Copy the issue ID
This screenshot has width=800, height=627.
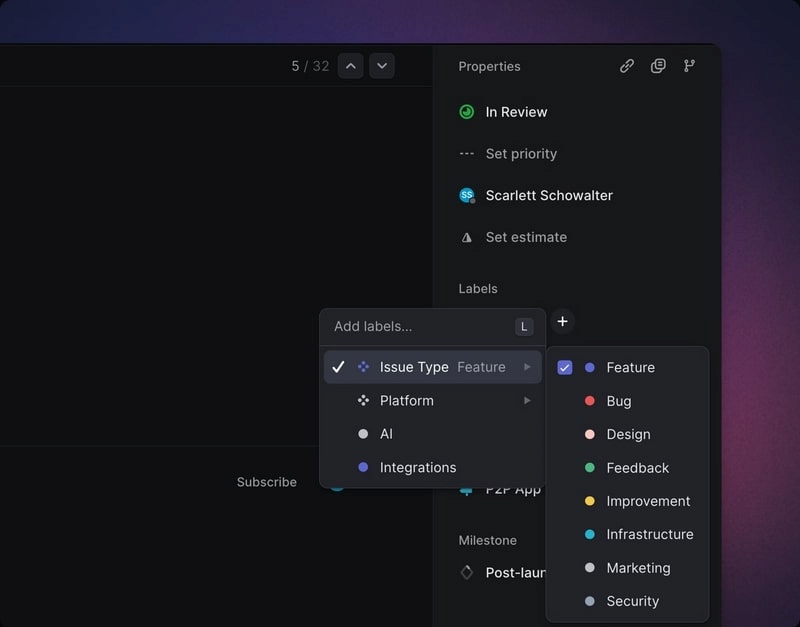(x=658, y=66)
